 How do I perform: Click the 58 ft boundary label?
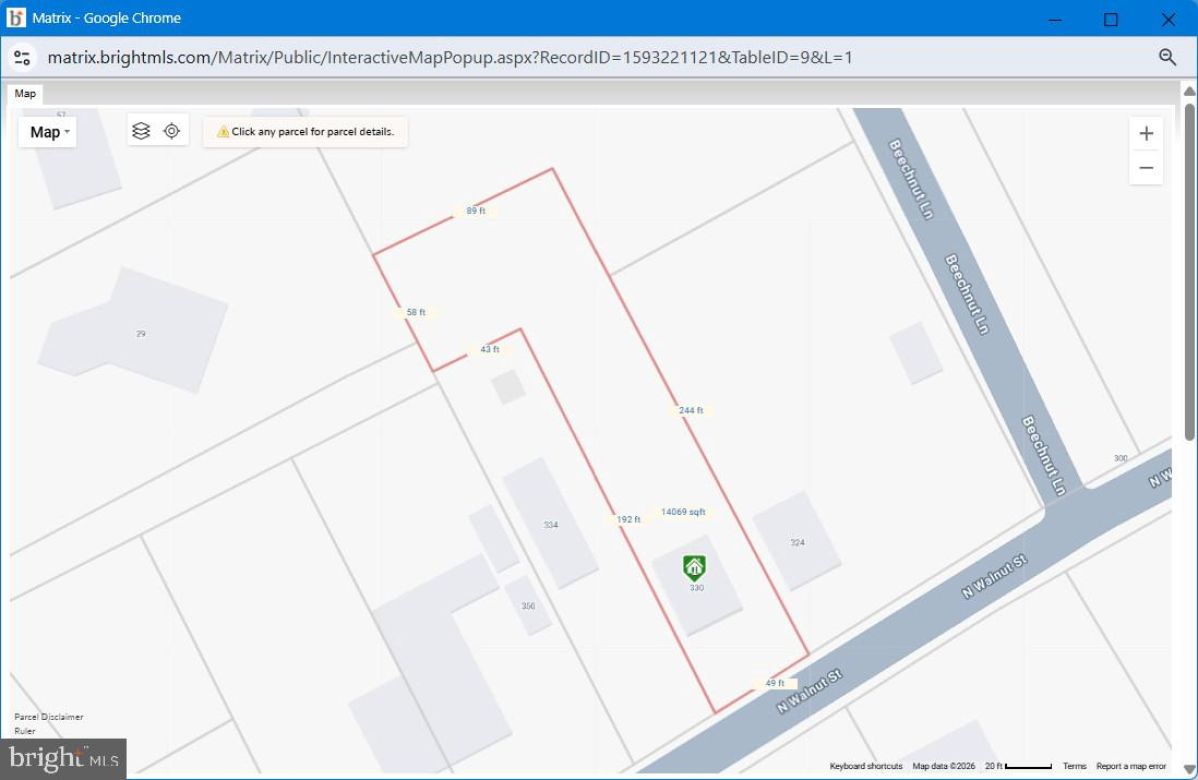coord(416,312)
